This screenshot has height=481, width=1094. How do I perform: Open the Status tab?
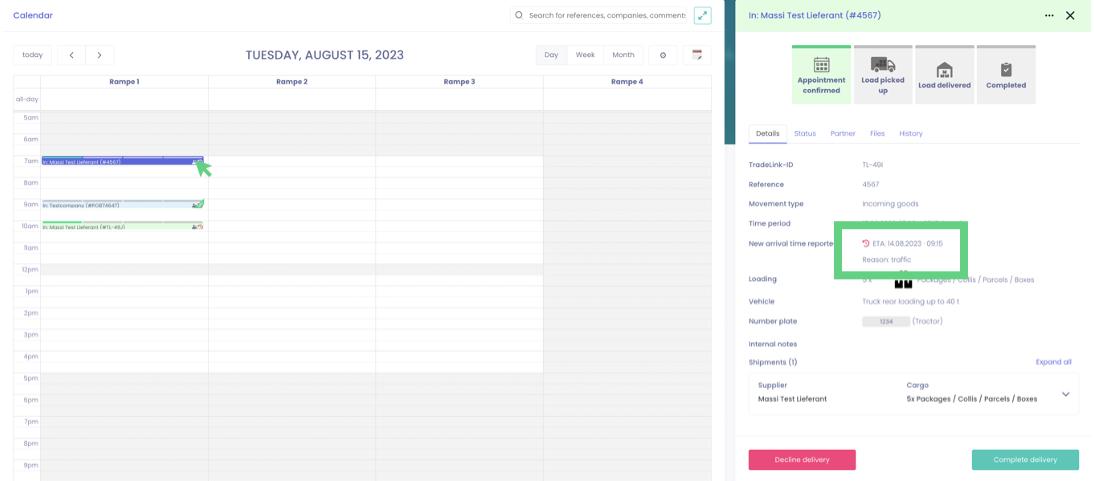pyautogui.click(x=805, y=133)
